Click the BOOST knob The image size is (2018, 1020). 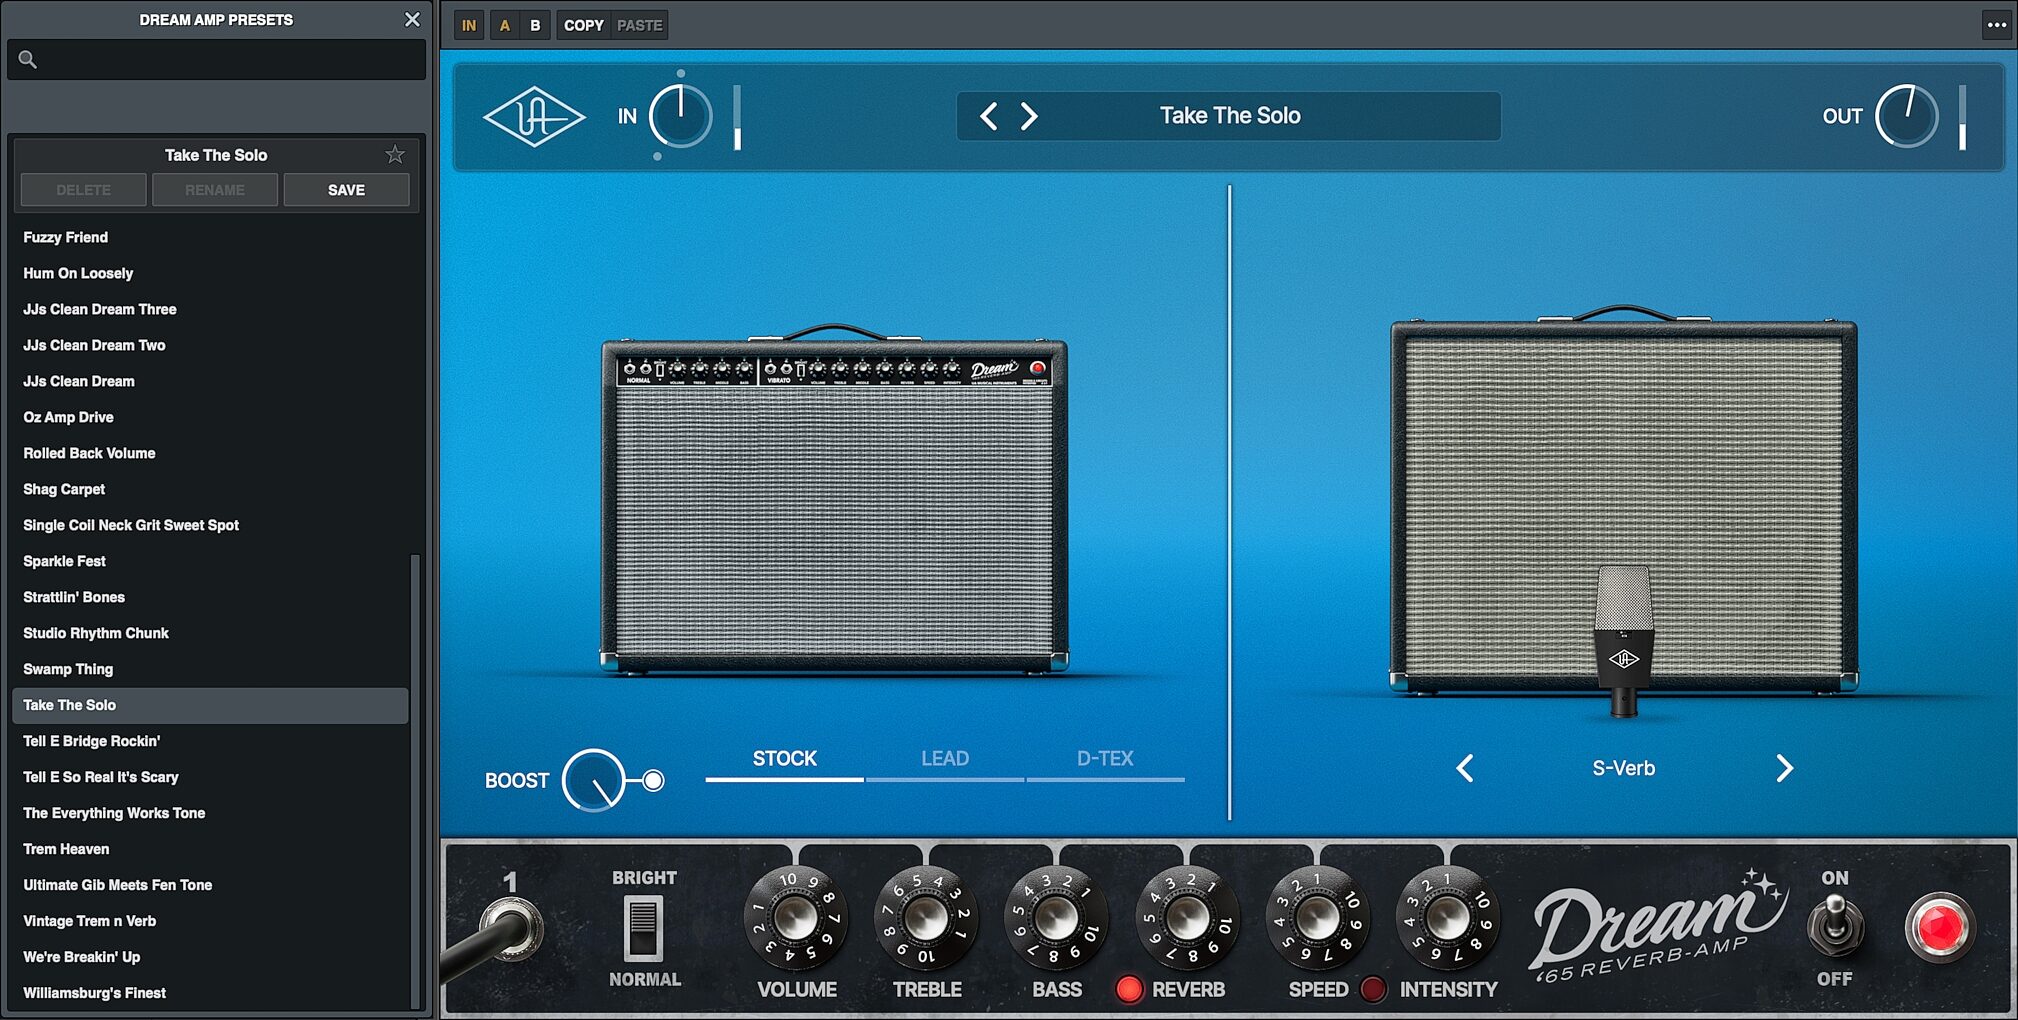point(593,780)
